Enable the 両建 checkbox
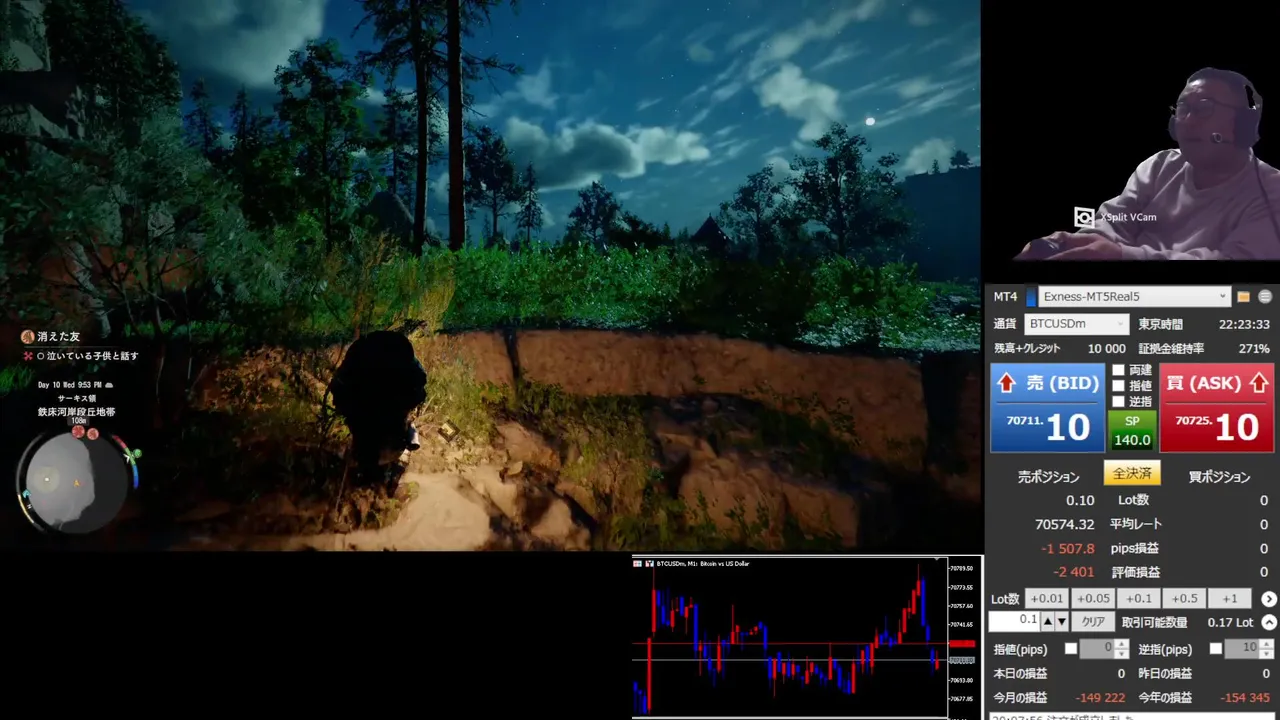Screen dimensions: 1280x720 [x=1118, y=370]
